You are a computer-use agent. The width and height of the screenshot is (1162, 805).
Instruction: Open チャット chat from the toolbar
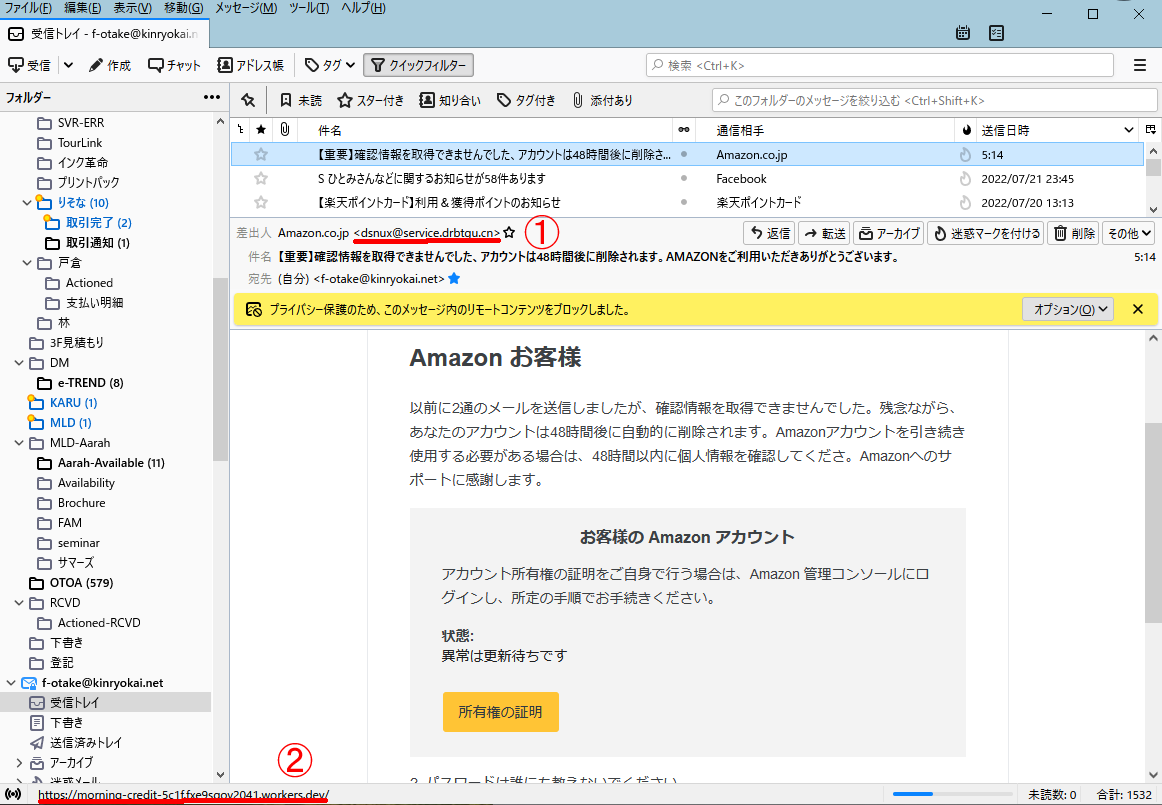pyautogui.click(x=174, y=65)
